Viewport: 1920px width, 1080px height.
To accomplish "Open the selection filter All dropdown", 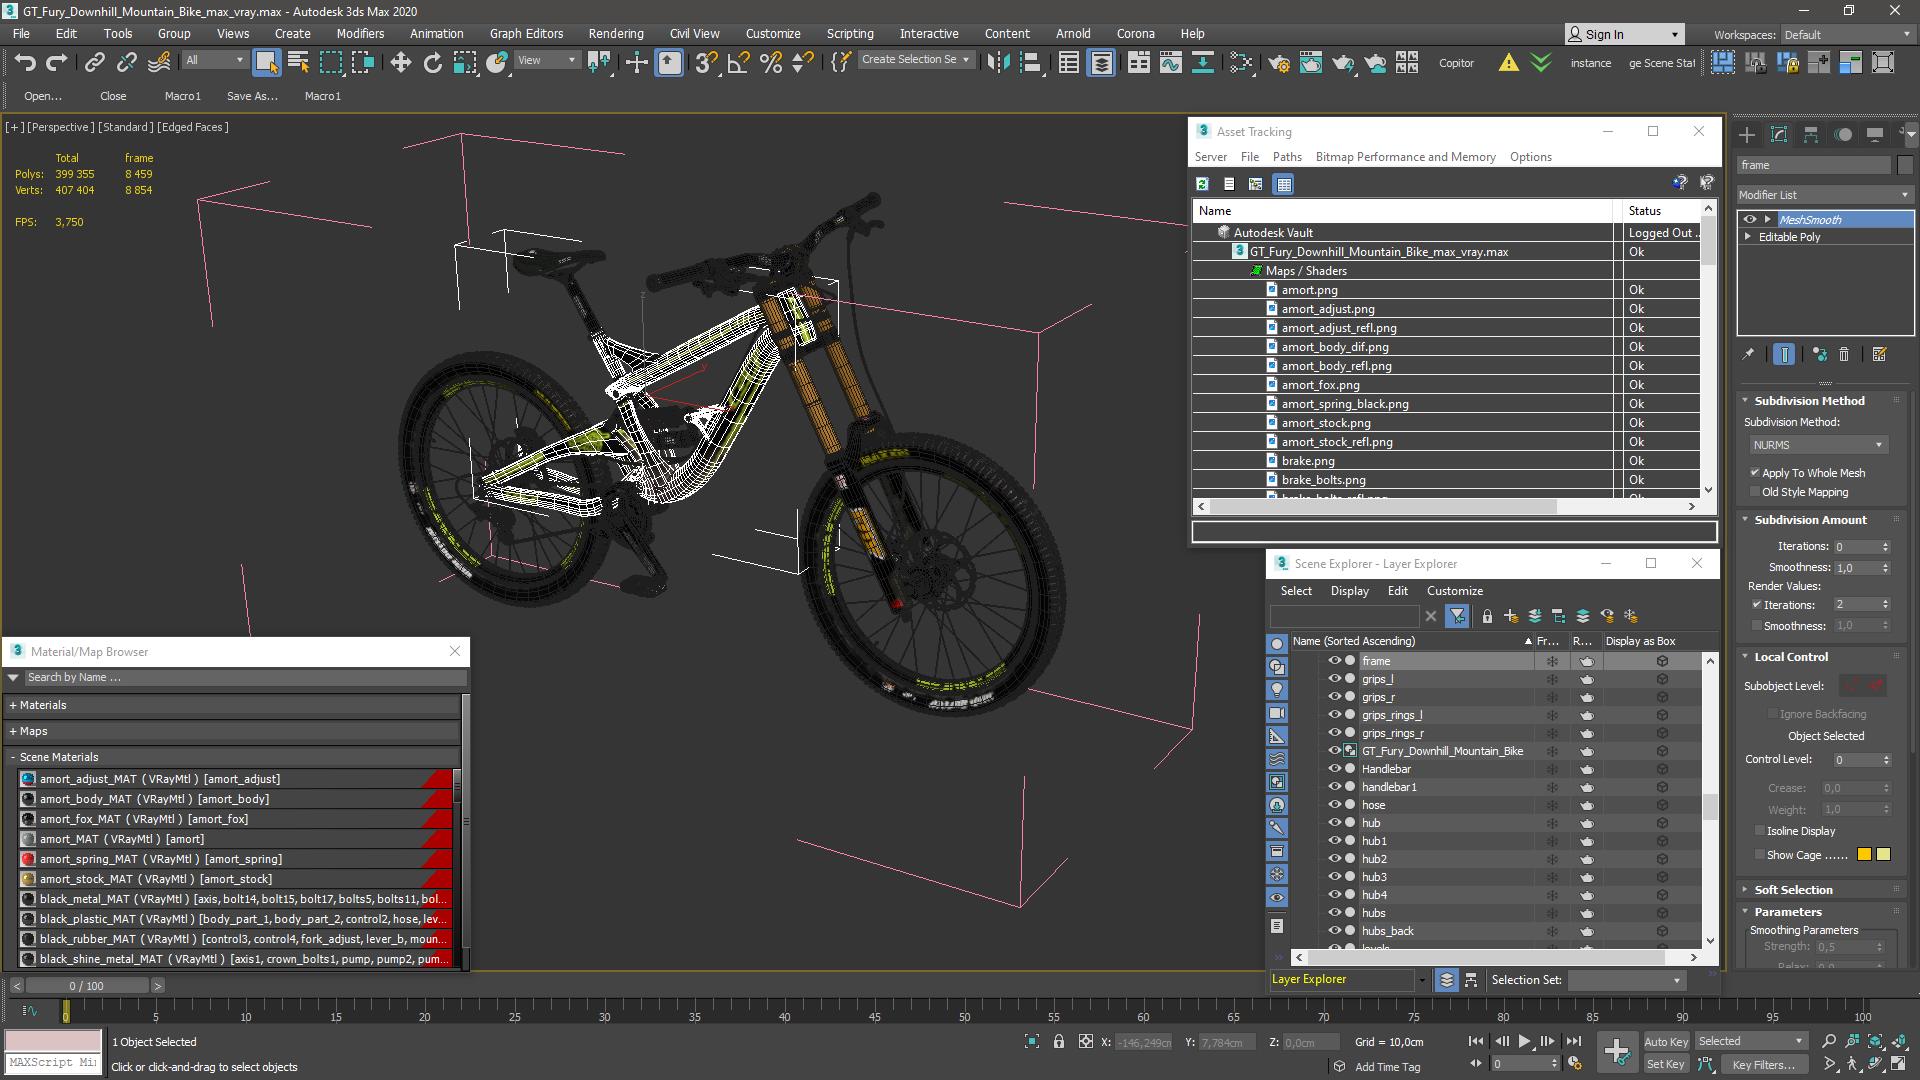I will (x=215, y=60).
